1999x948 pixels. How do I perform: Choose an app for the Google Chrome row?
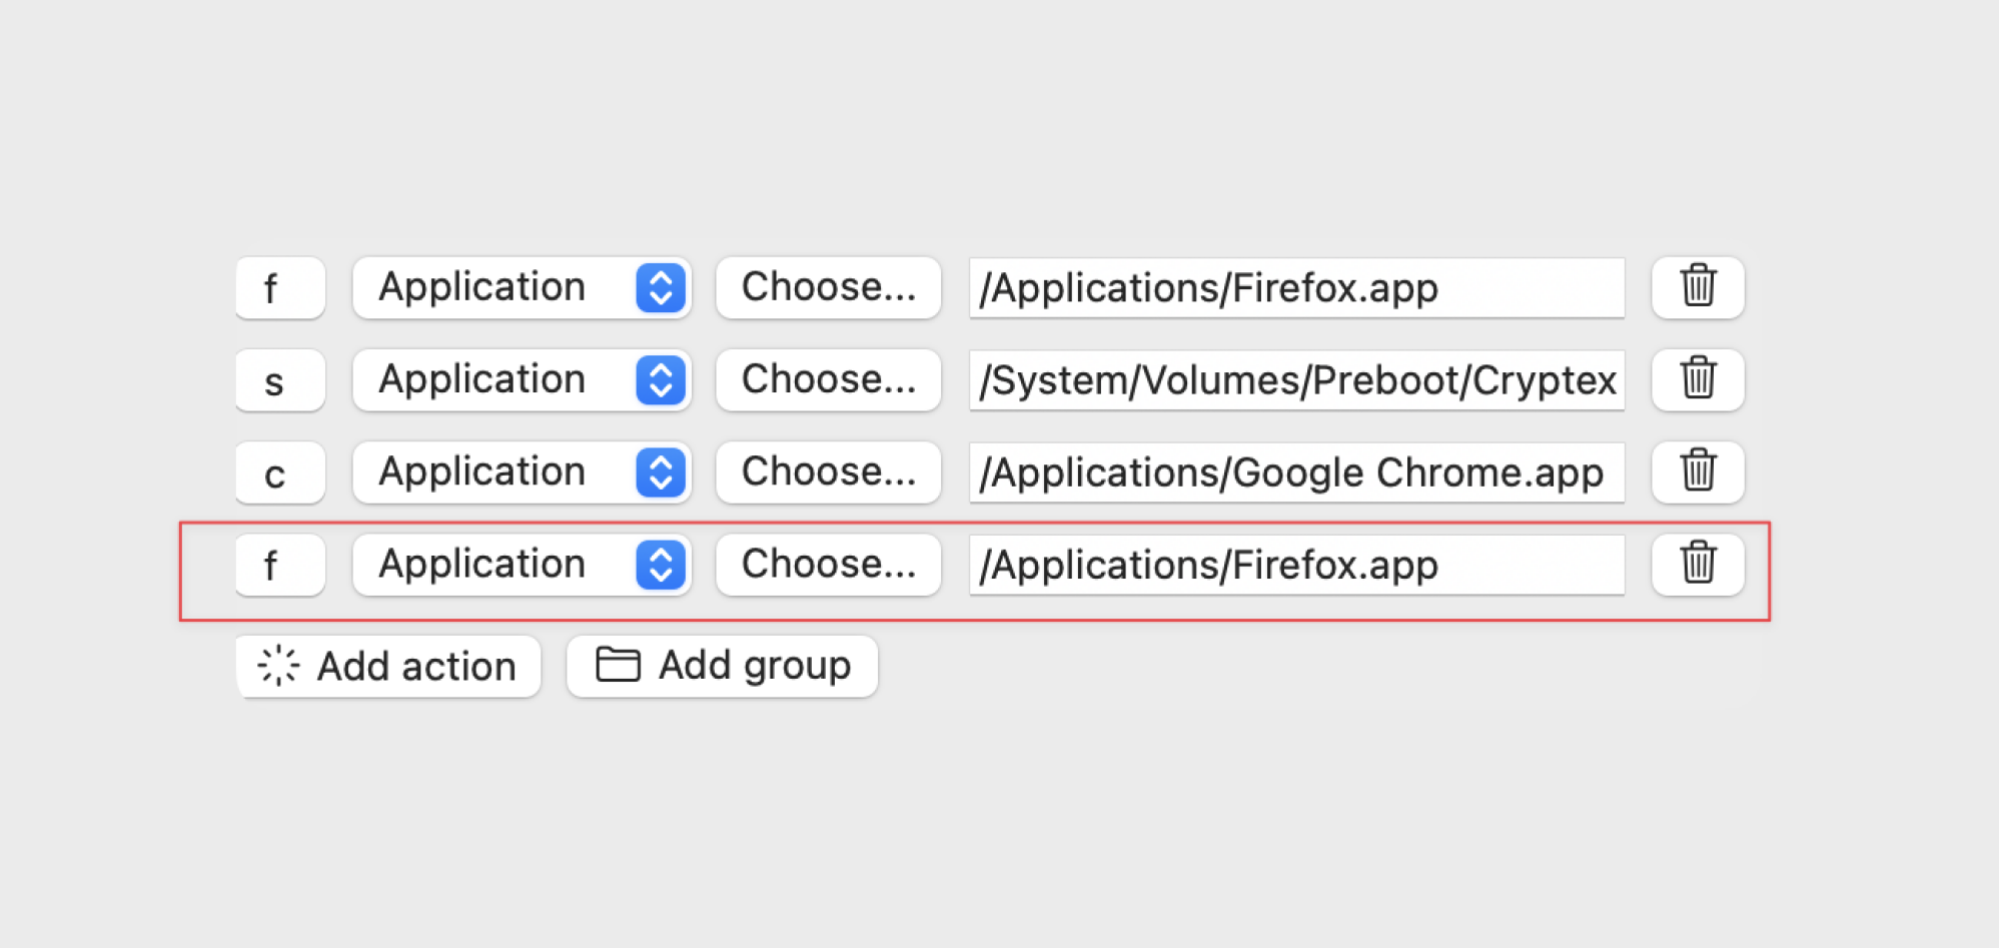pyautogui.click(x=828, y=471)
